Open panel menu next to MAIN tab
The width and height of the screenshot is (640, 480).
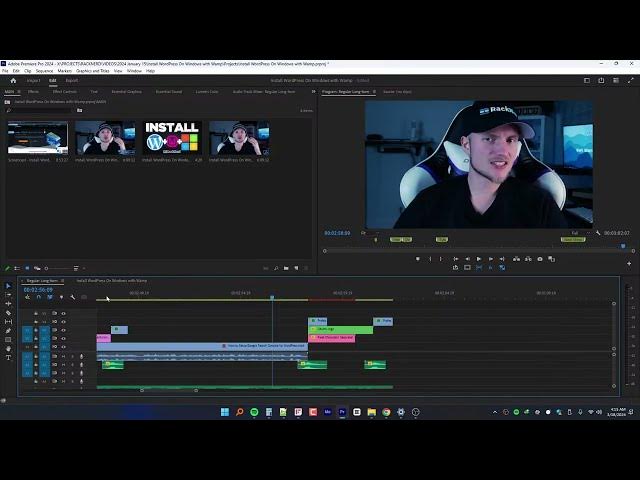click(x=19, y=91)
